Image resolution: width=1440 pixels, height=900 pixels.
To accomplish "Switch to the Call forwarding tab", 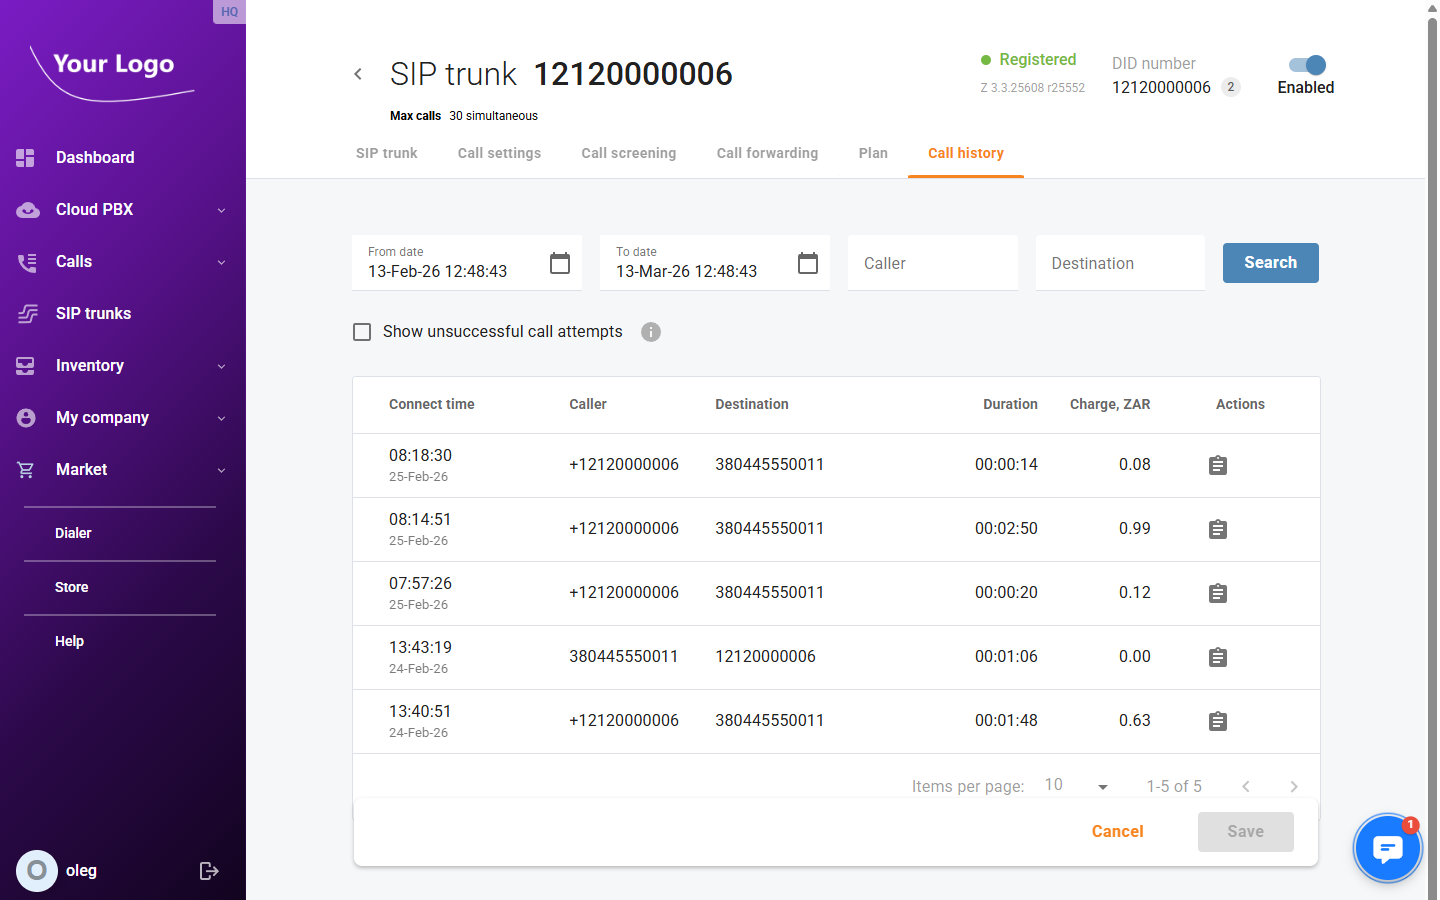I will click(767, 153).
